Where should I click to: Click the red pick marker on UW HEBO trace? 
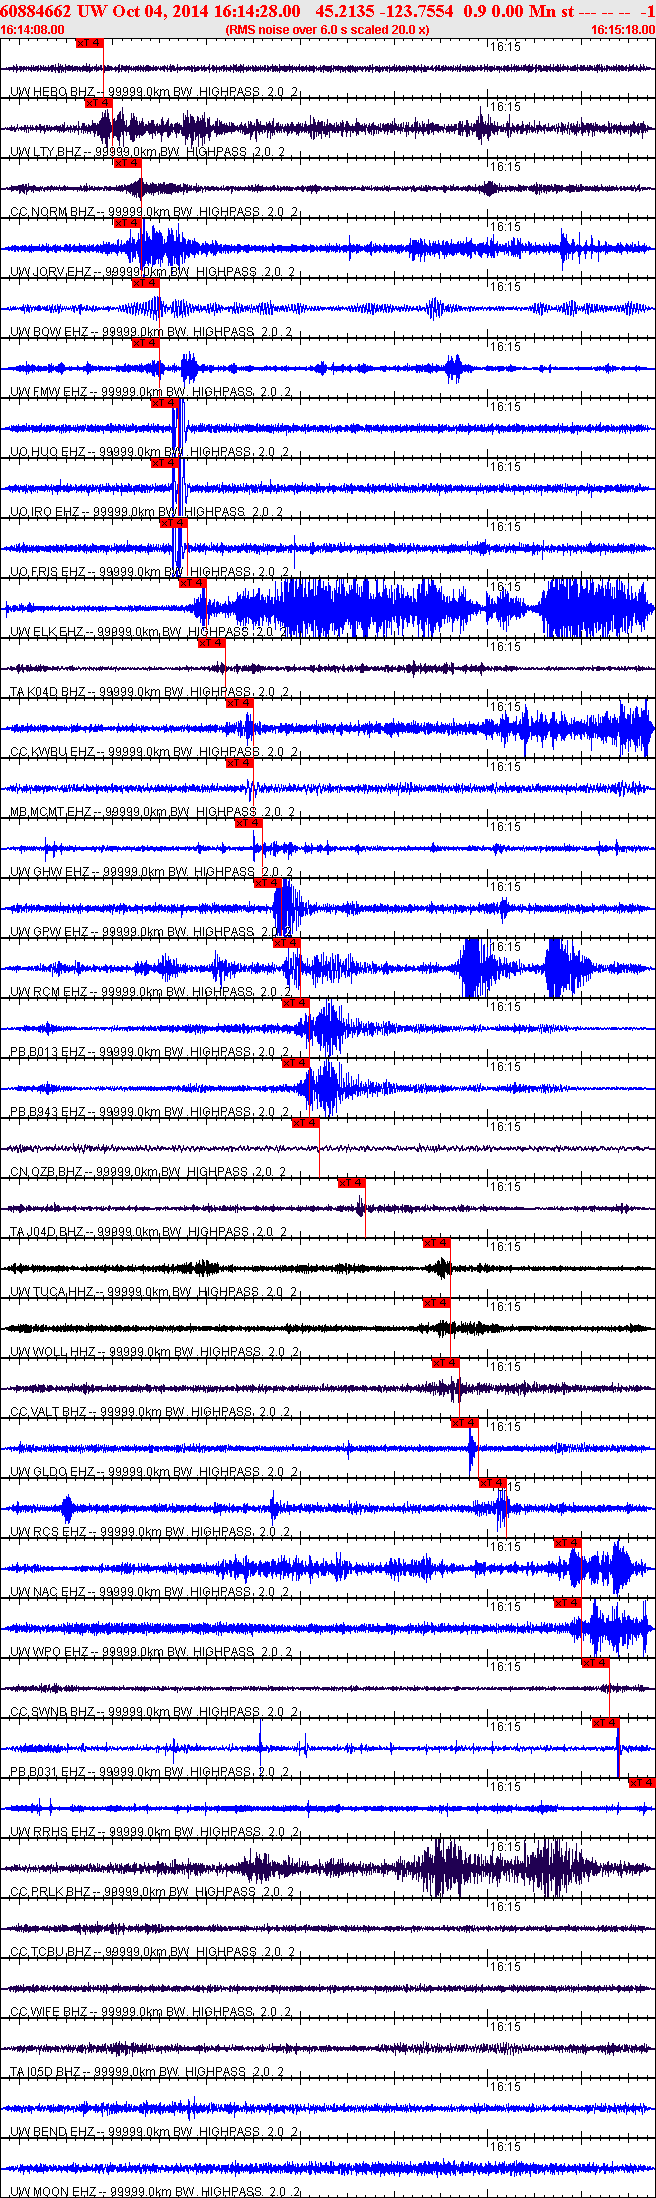(x=90, y=43)
